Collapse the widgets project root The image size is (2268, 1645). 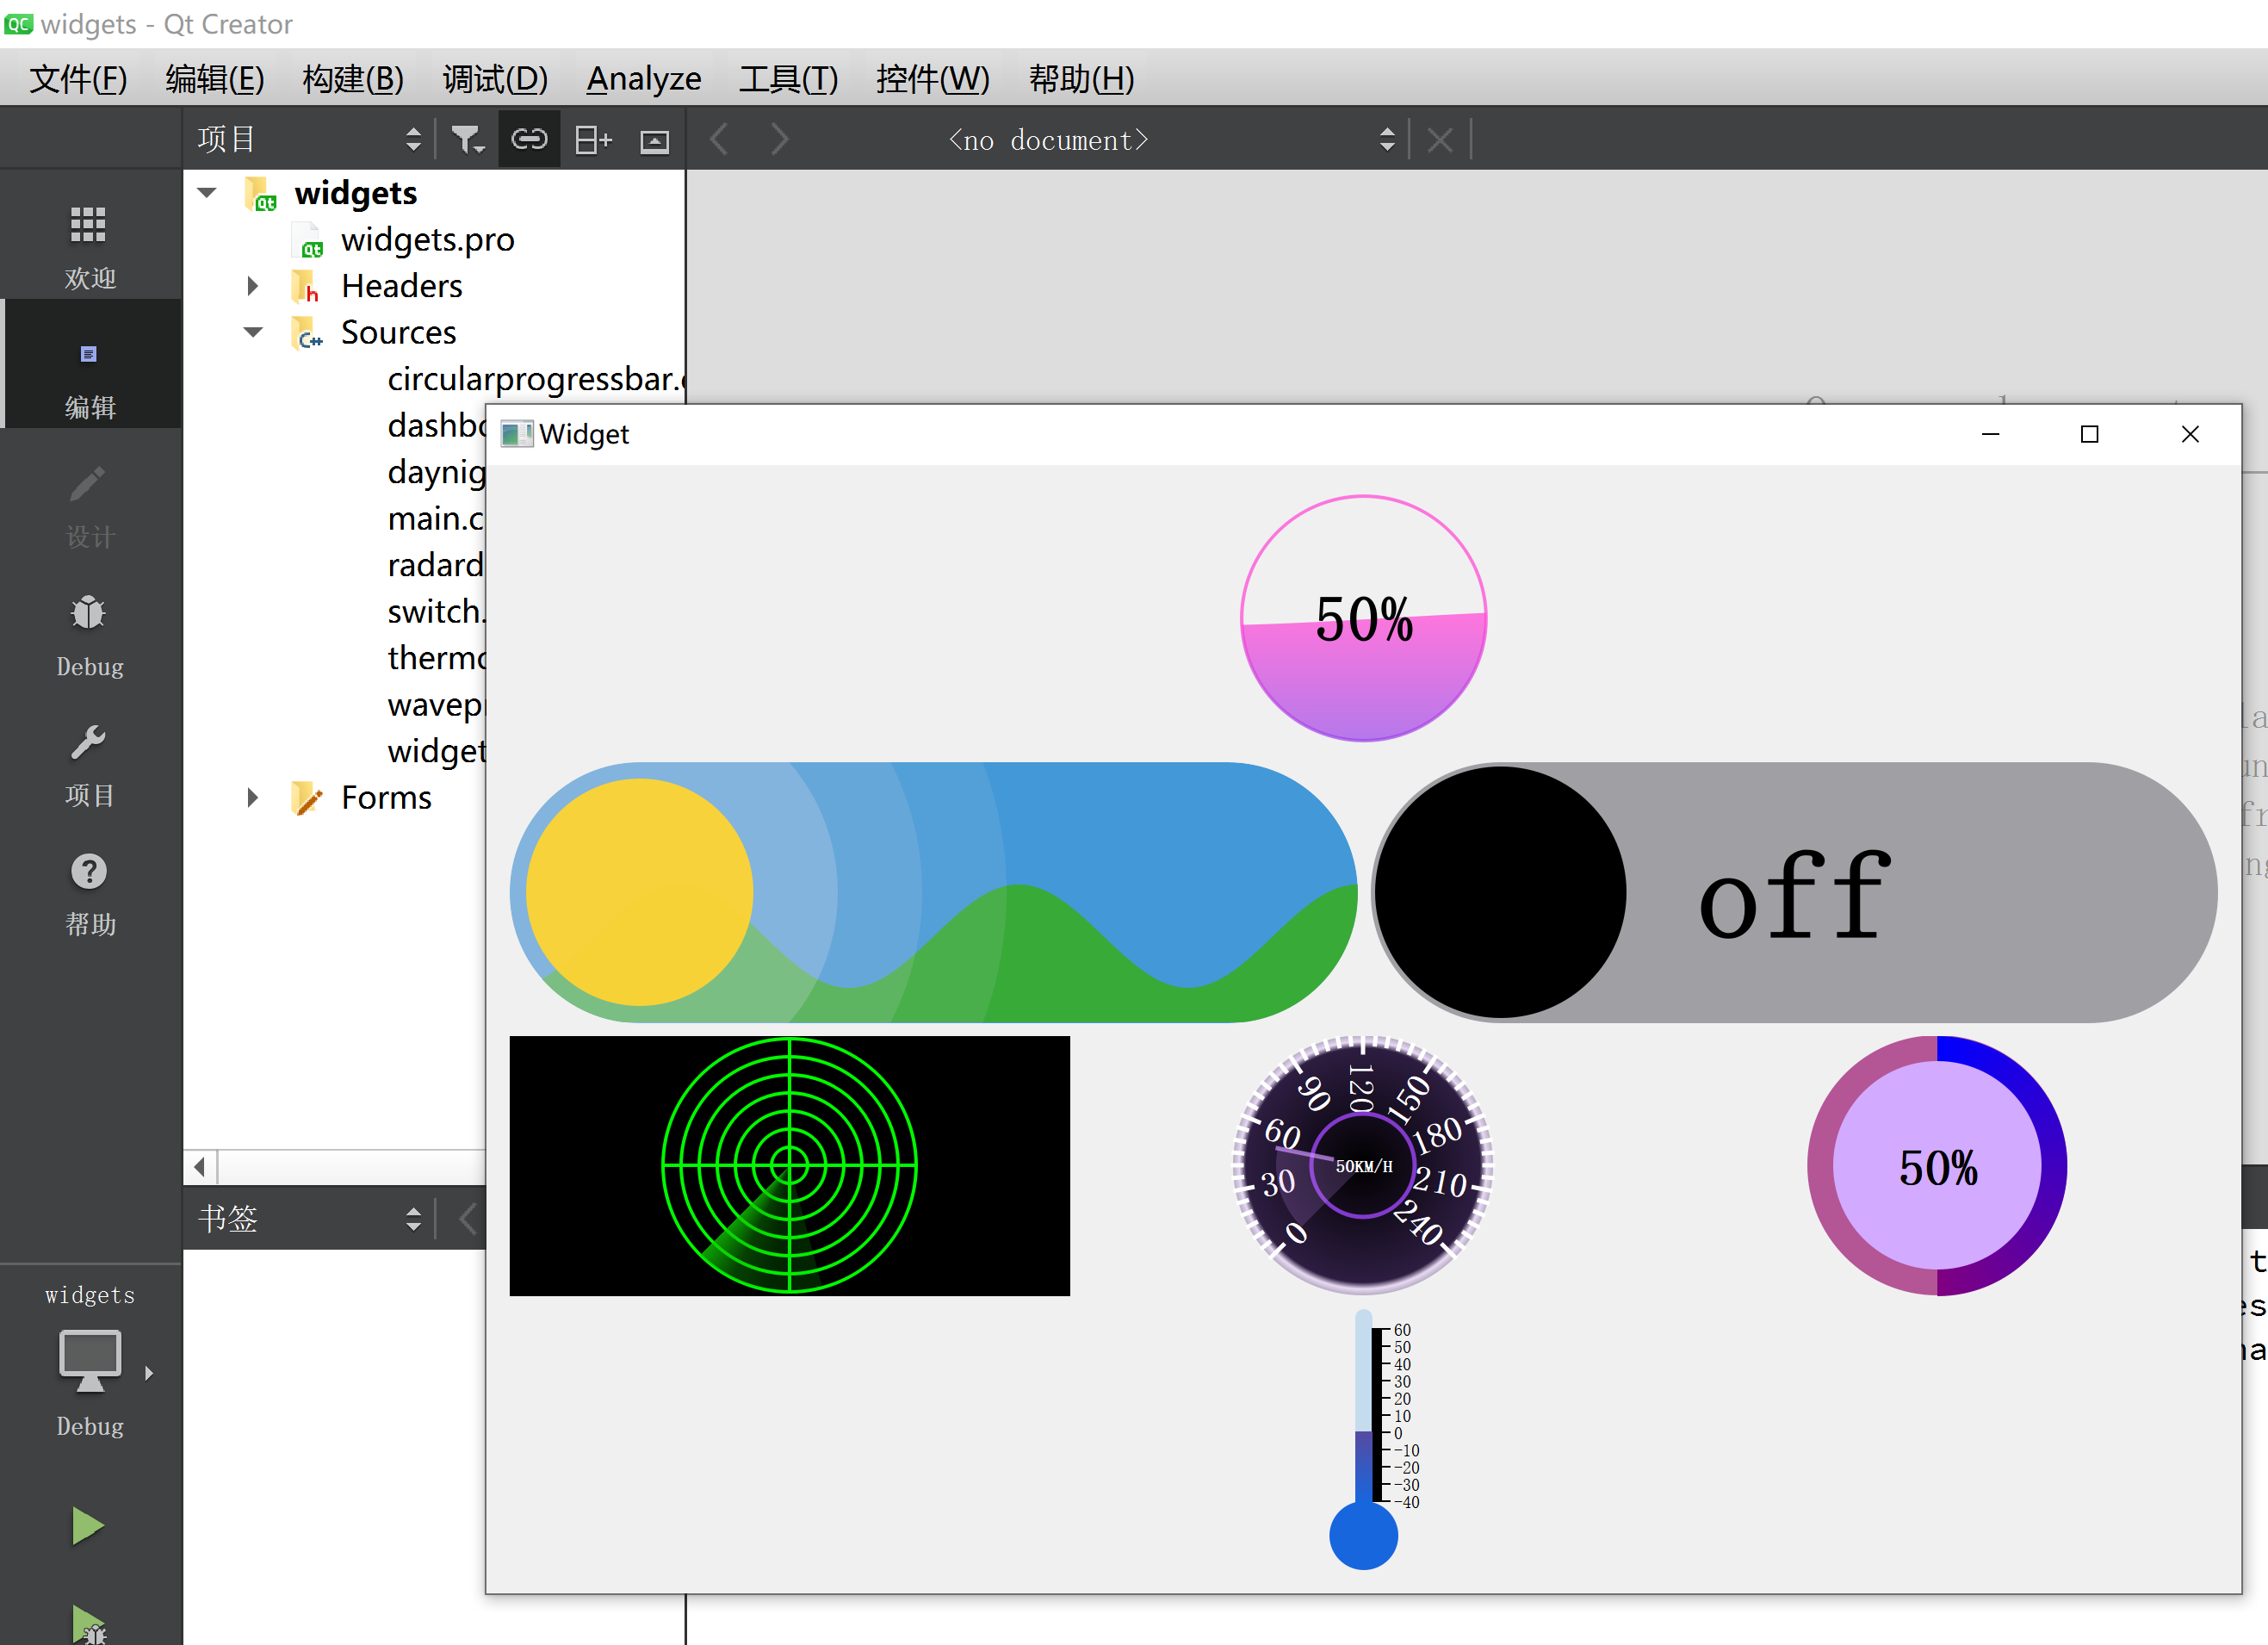pyautogui.click(x=207, y=192)
